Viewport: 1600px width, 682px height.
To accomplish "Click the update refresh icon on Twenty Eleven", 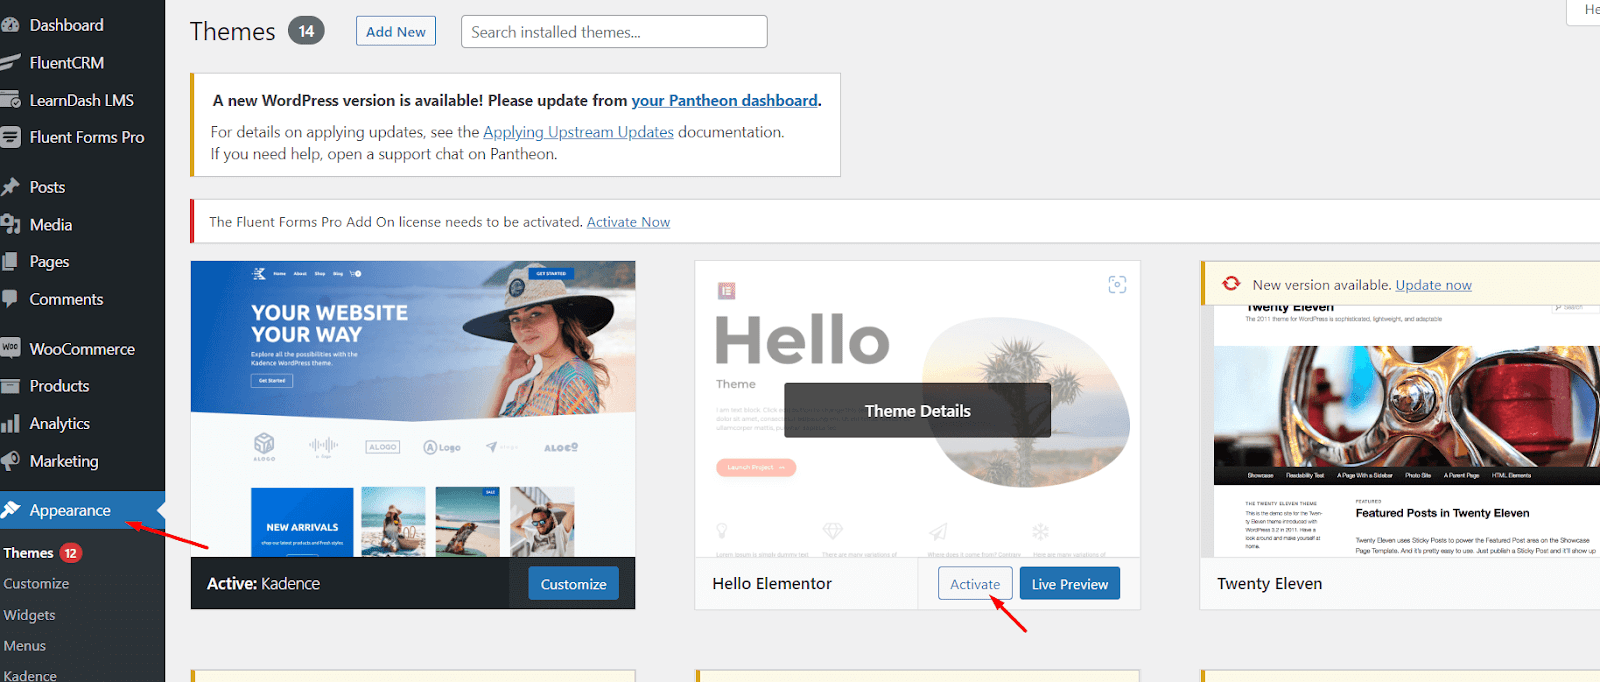I will 1231,284.
